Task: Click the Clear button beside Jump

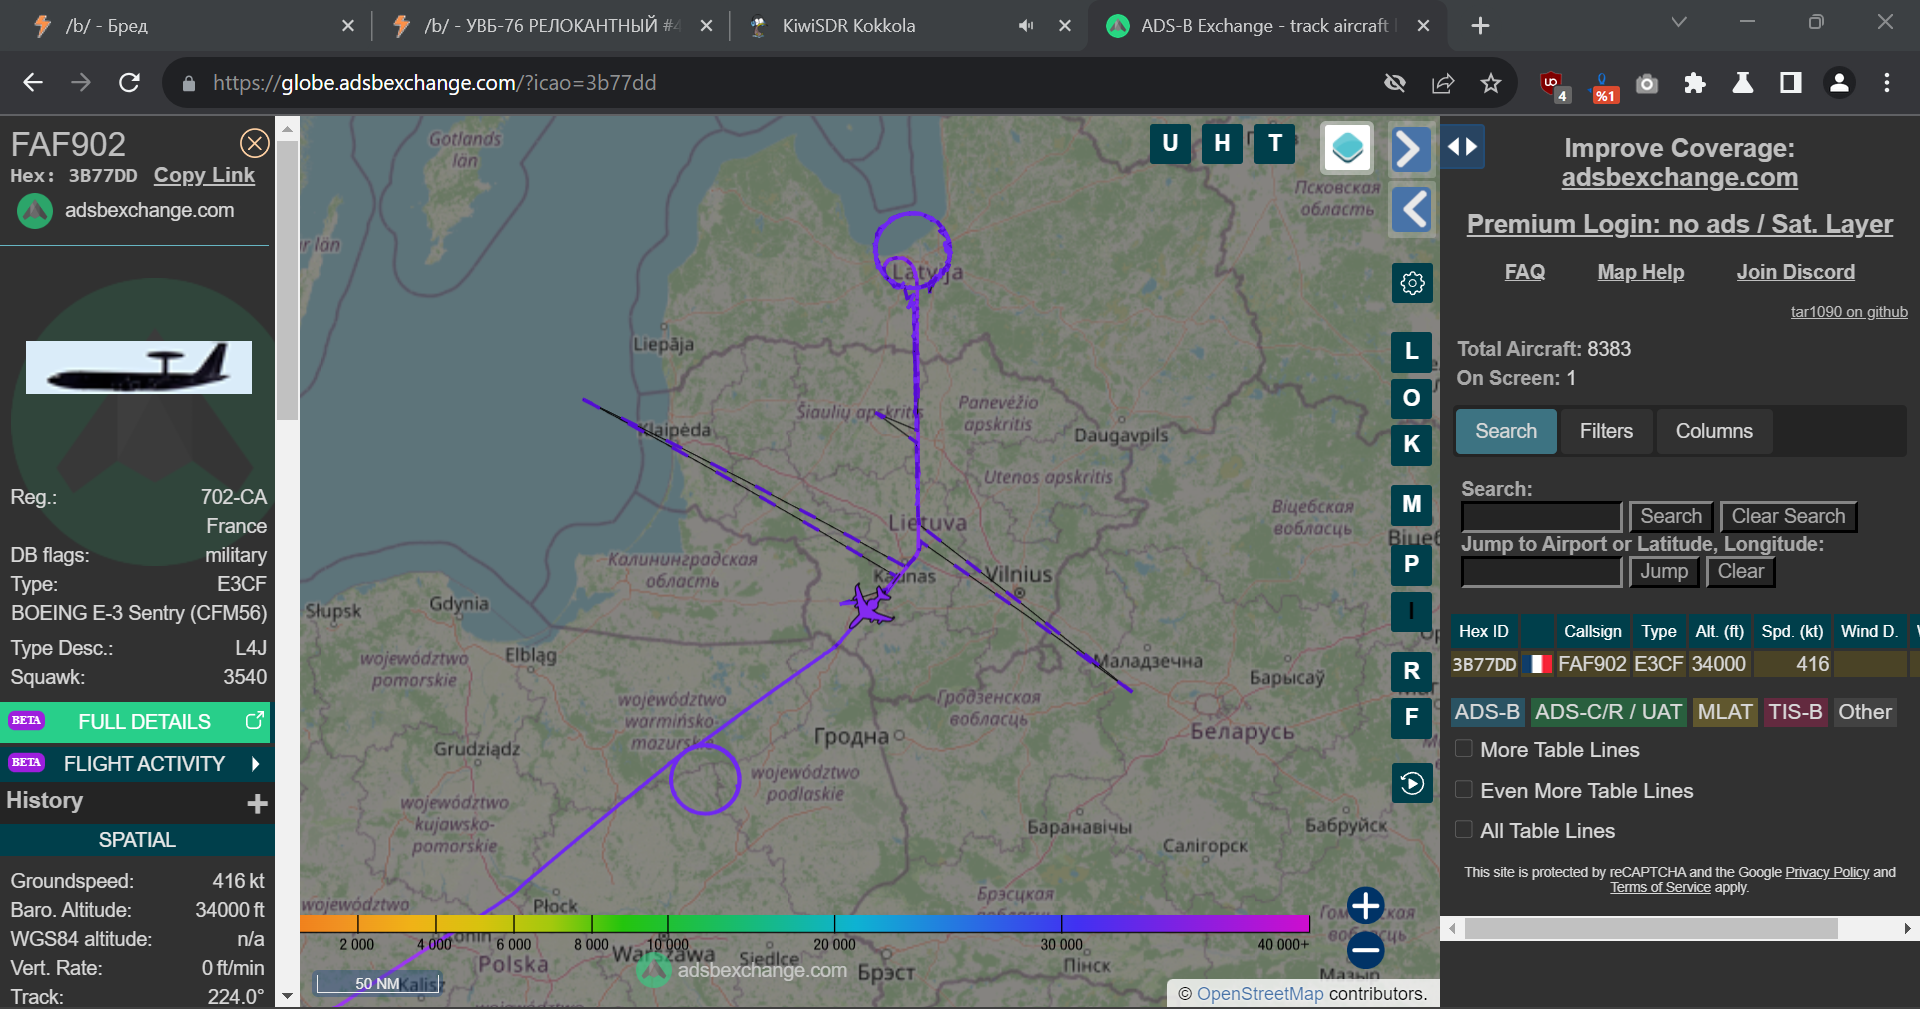Action: pos(1741,572)
